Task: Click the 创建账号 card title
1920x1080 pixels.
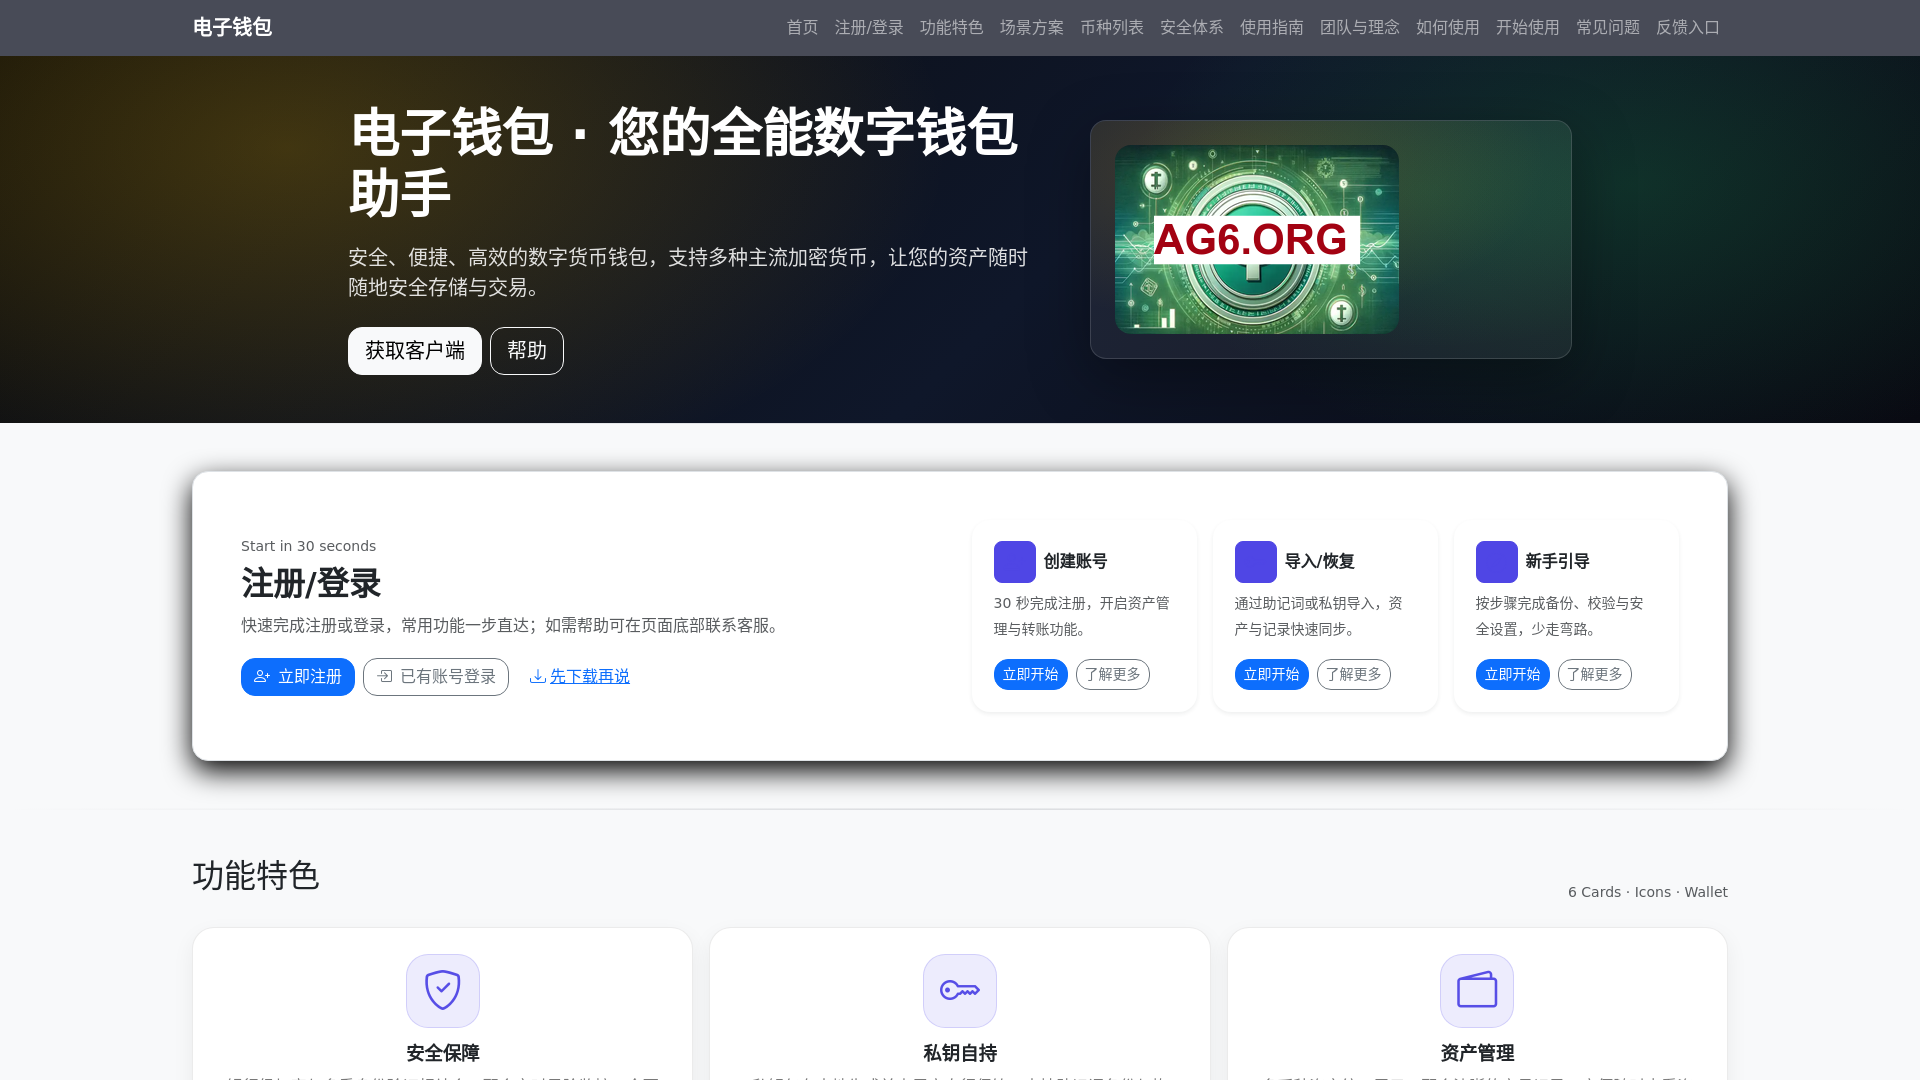Action: pos(1076,562)
